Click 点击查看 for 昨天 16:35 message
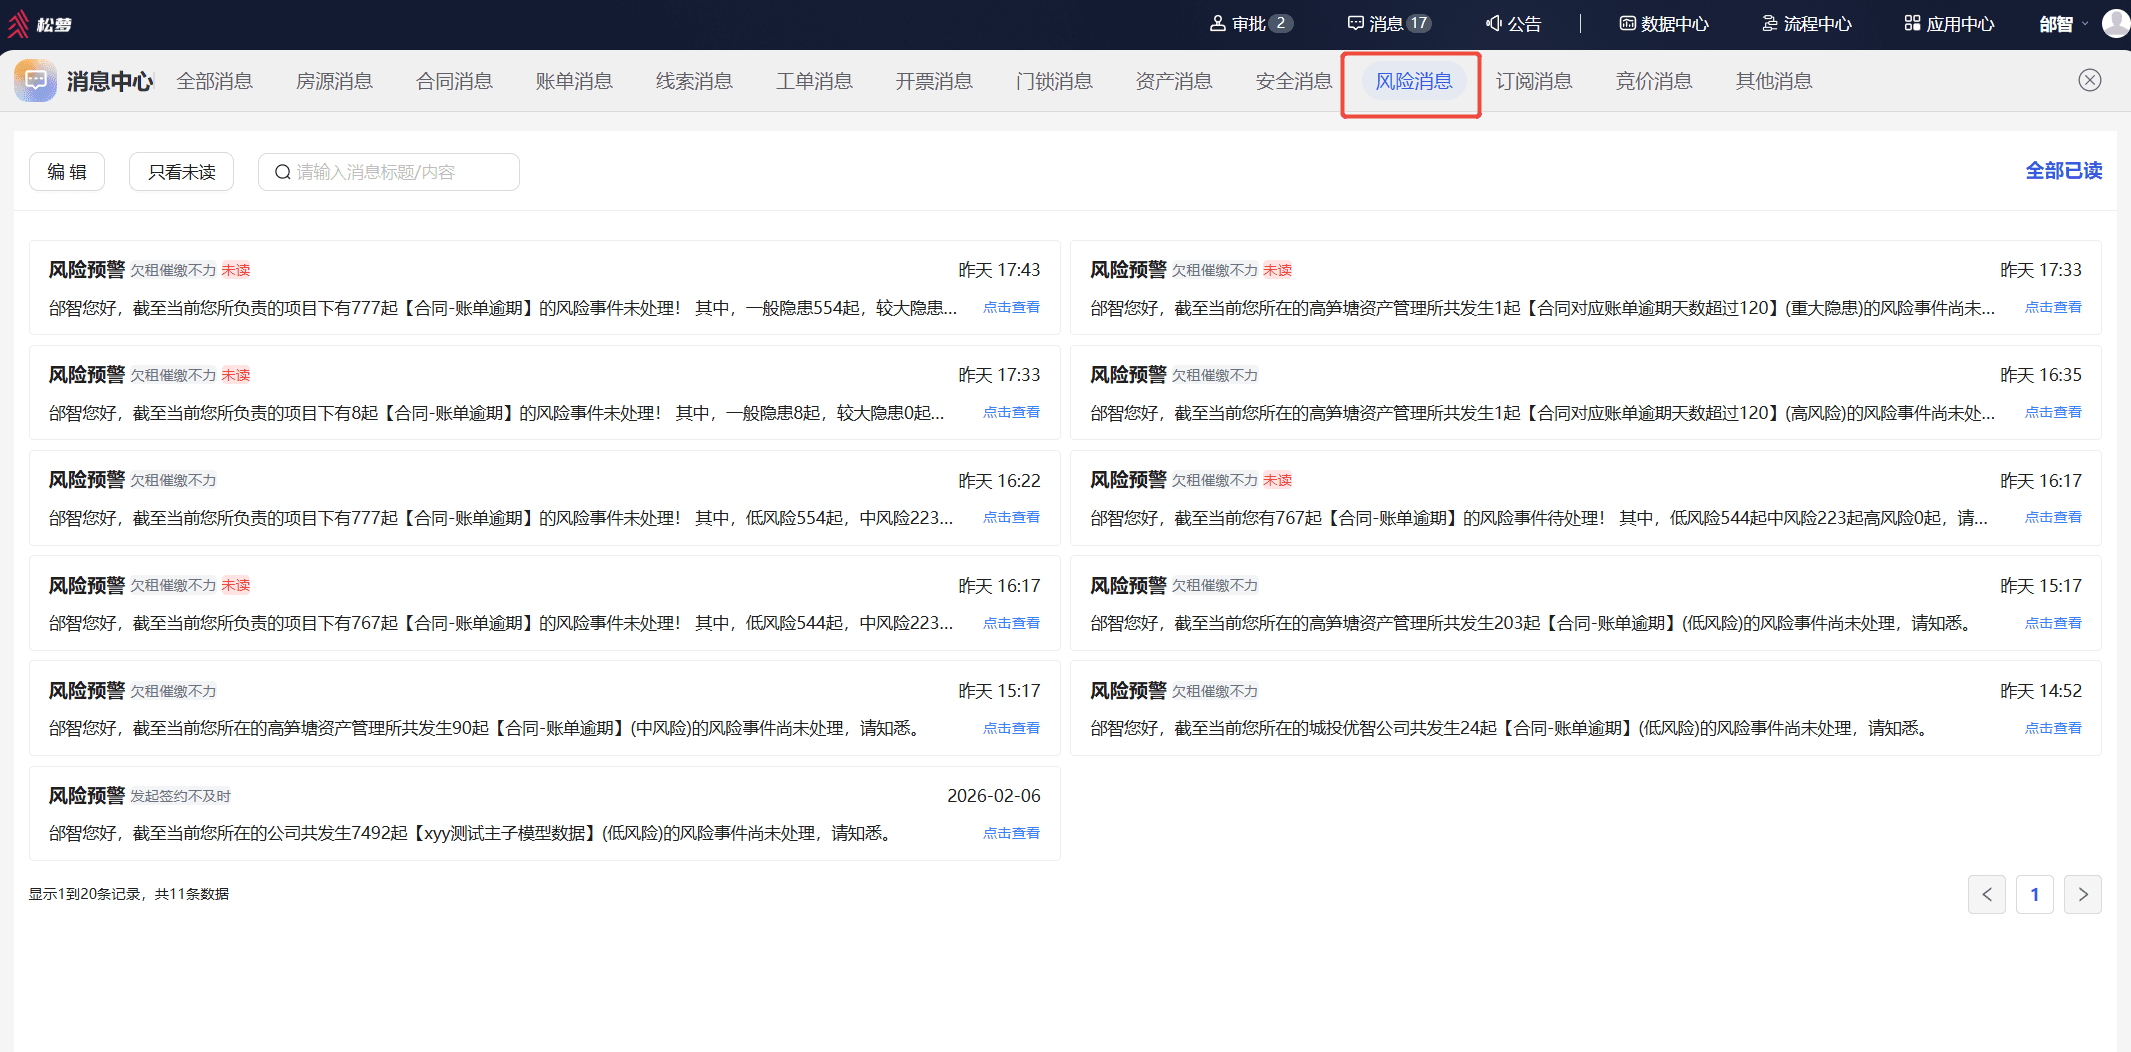Screen dimensions: 2131x1052 click(2053, 412)
